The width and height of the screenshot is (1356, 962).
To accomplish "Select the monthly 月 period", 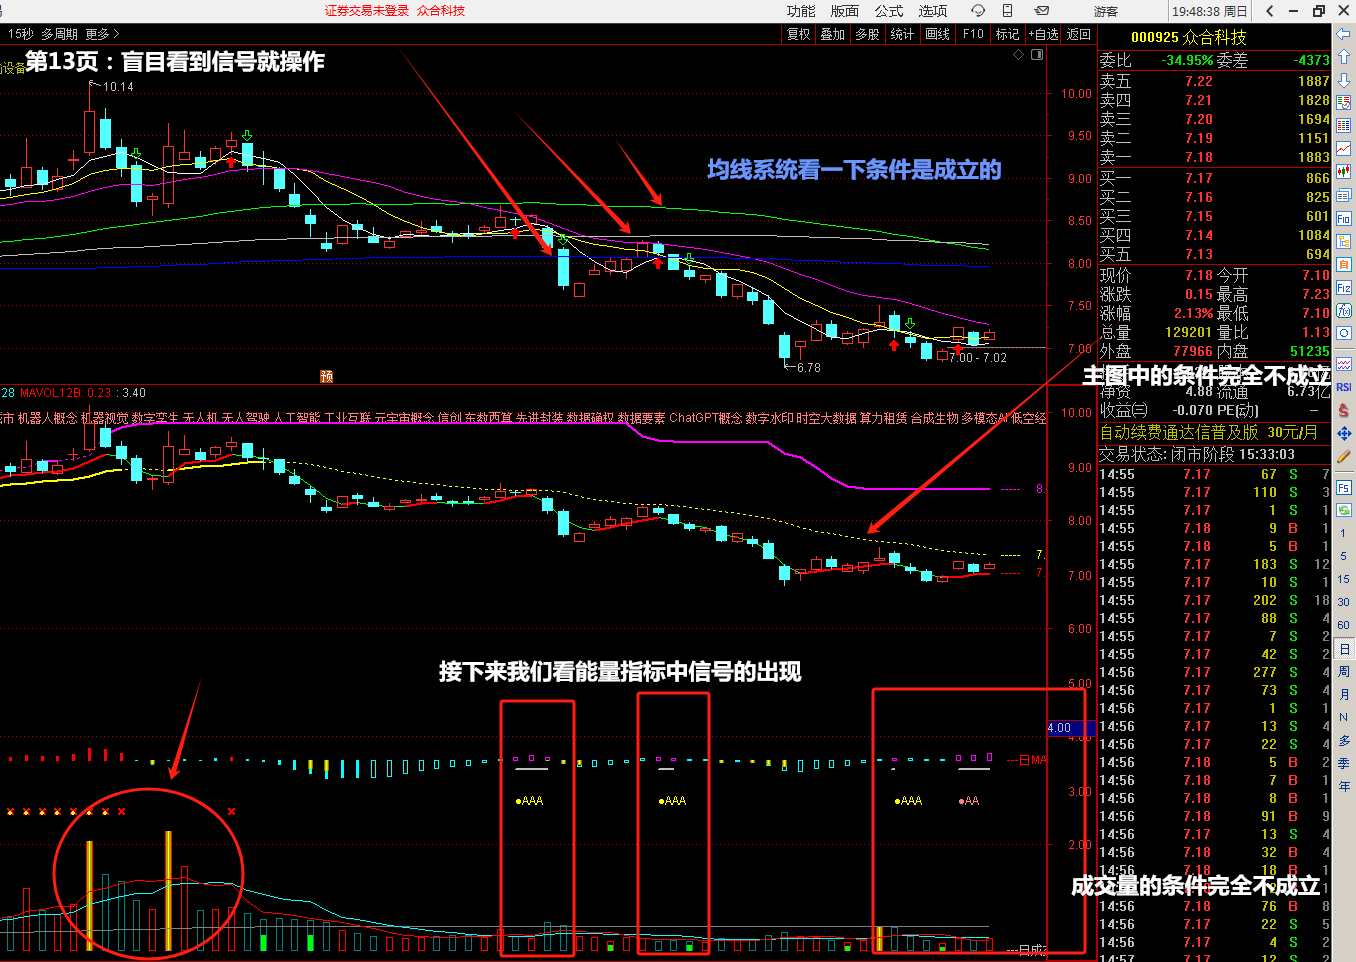I will [x=1344, y=695].
